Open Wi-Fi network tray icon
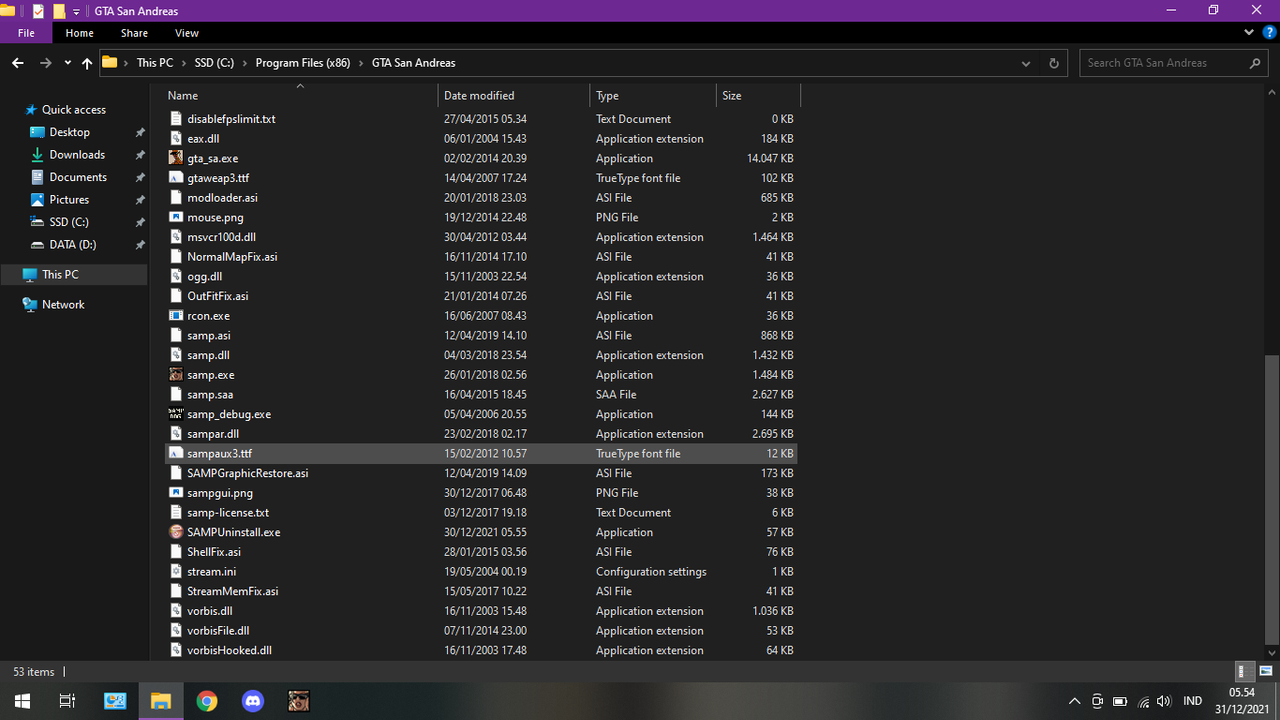Screen dimensions: 1280x720 (x=1143, y=702)
